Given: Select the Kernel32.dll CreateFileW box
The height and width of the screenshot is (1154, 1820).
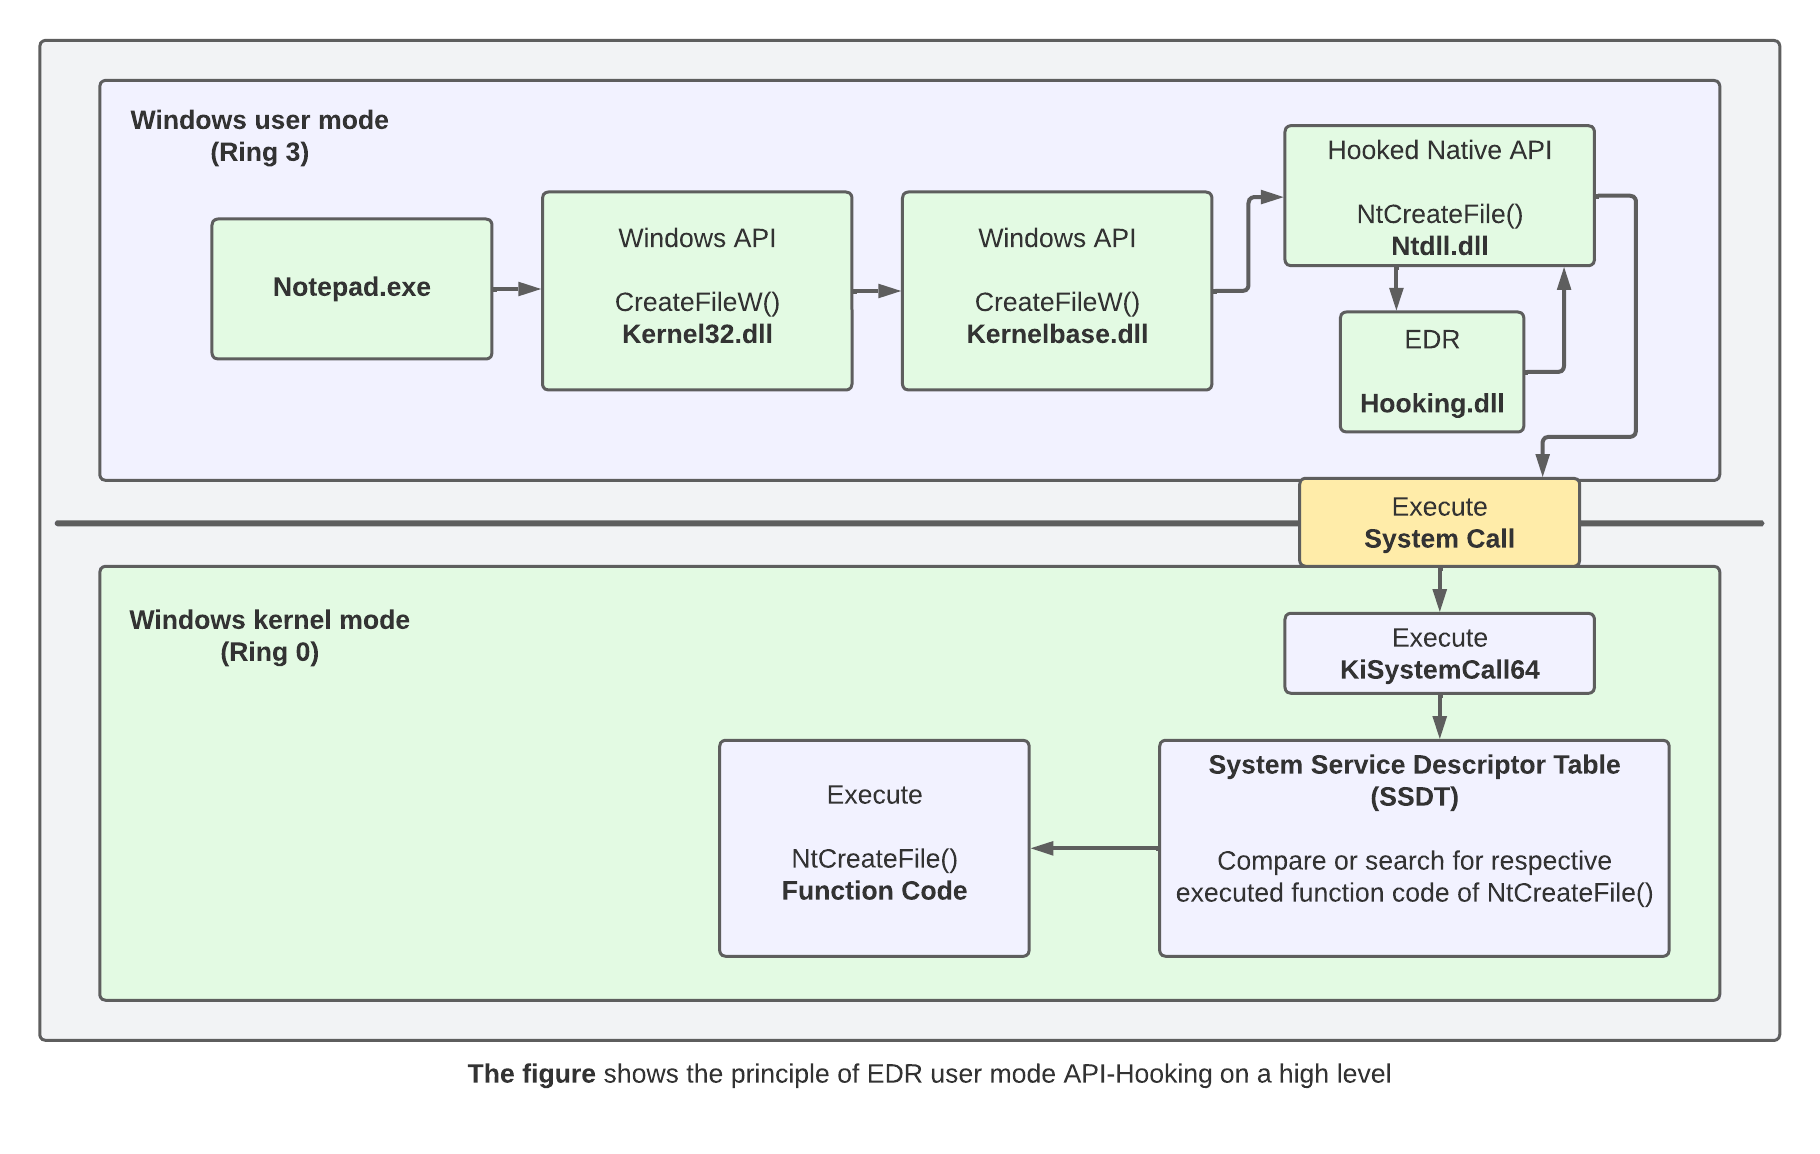Looking at the screenshot, I should click(696, 290).
